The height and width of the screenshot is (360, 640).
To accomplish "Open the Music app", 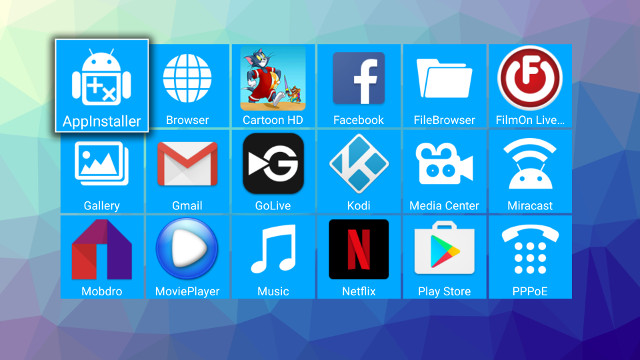I will pos(273,257).
